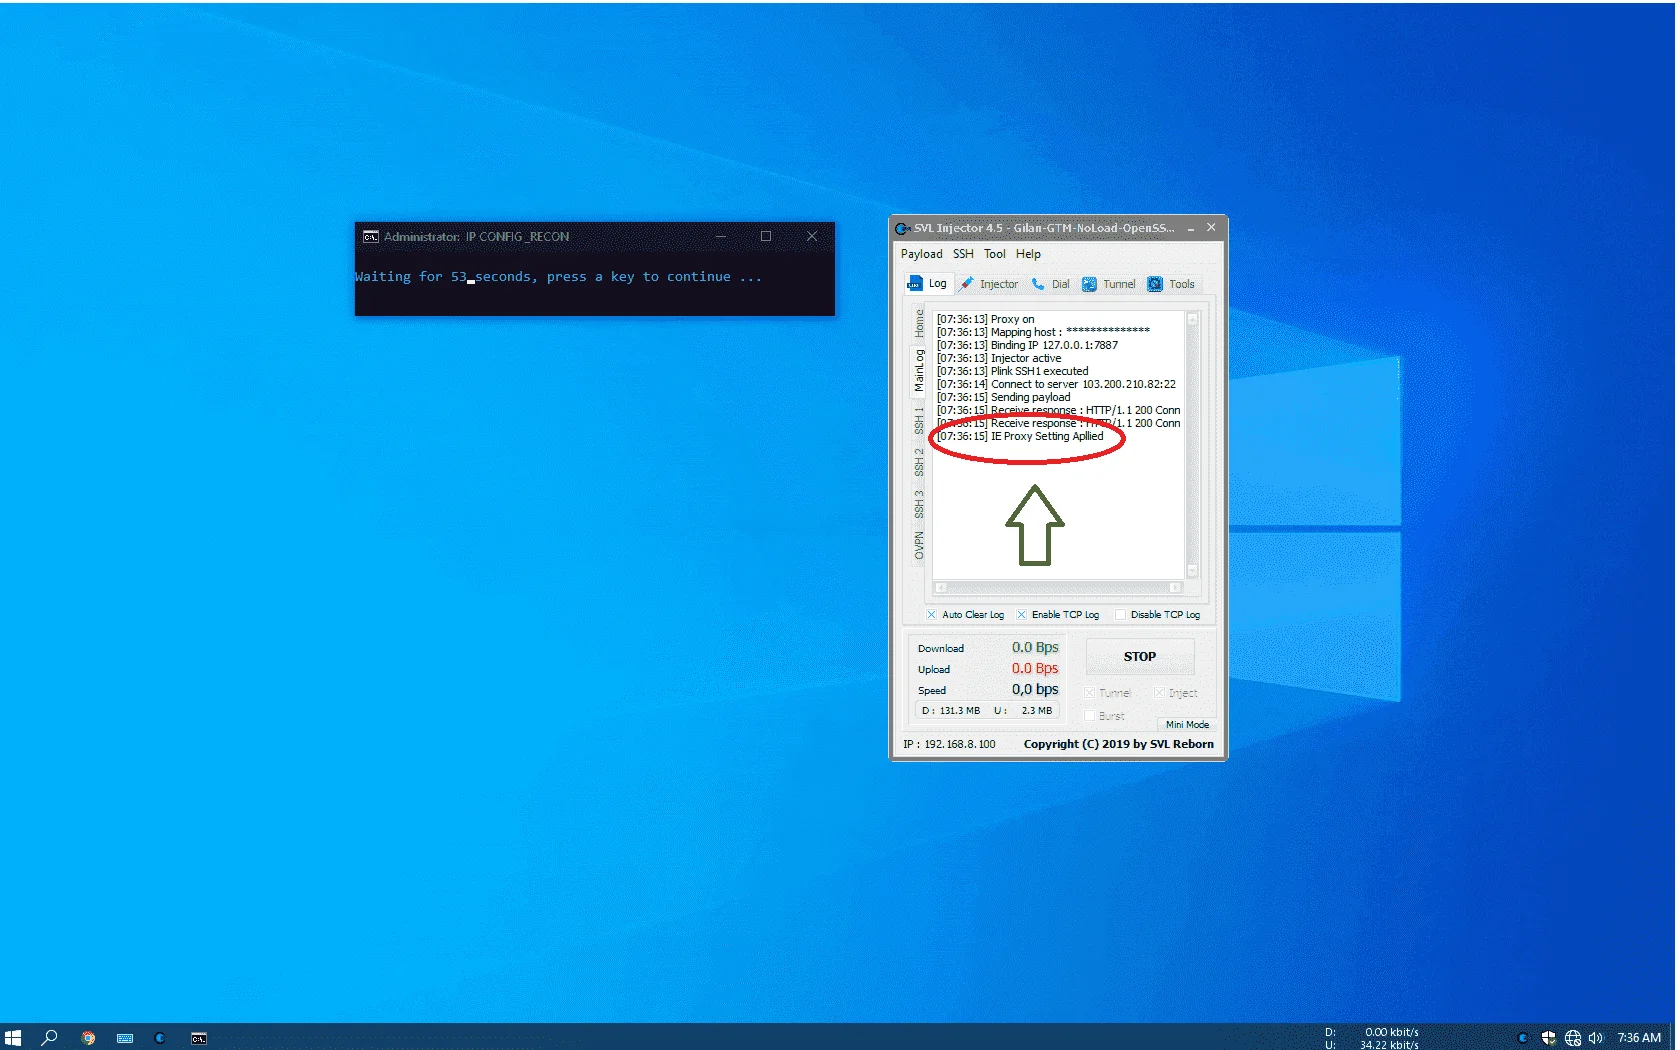
Task: Click the log horizontal scroll-right arrow
Action: tap(1176, 588)
